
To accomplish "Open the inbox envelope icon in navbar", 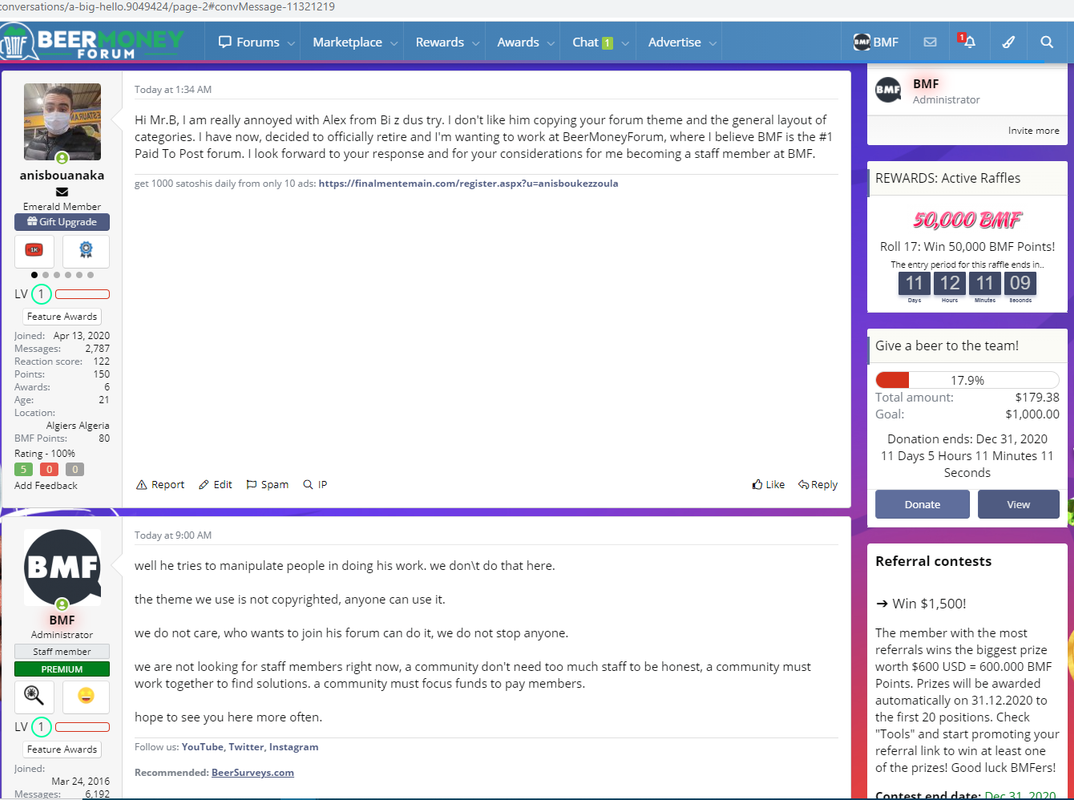I will pos(929,42).
